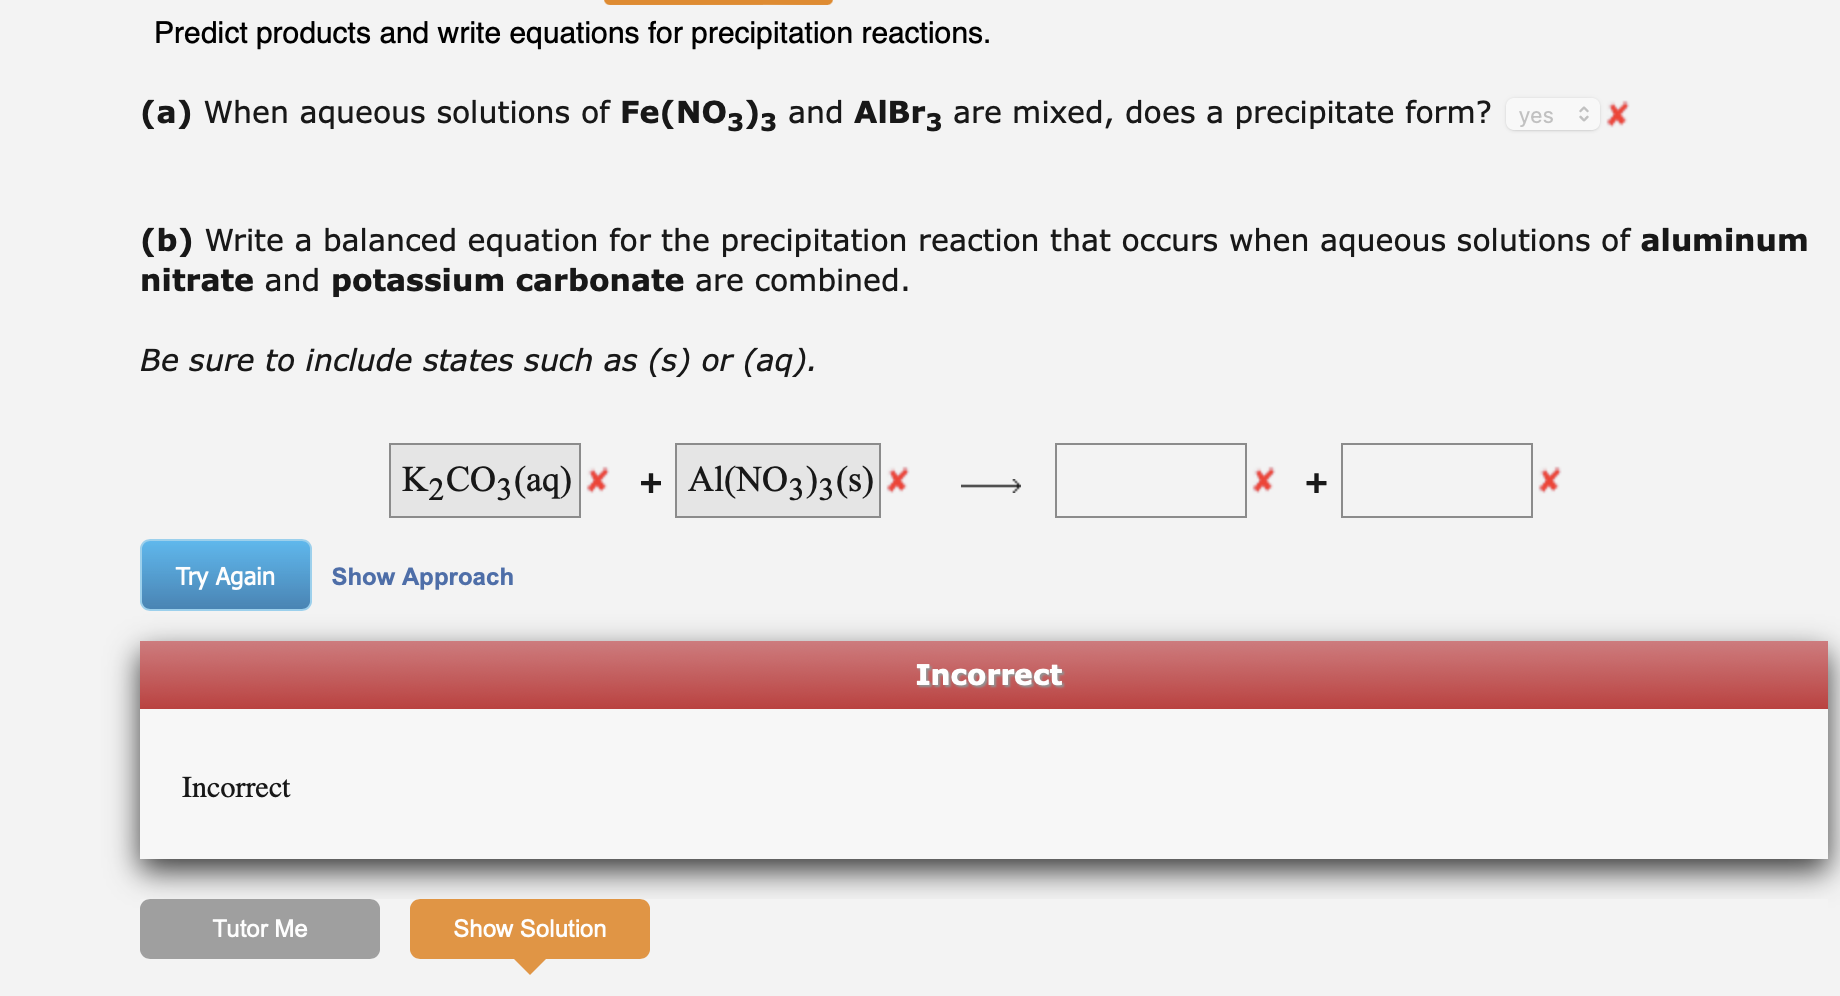Select the Al(NO3)3(s) reactant field
The width and height of the screenshot is (1840, 996).
tap(778, 481)
